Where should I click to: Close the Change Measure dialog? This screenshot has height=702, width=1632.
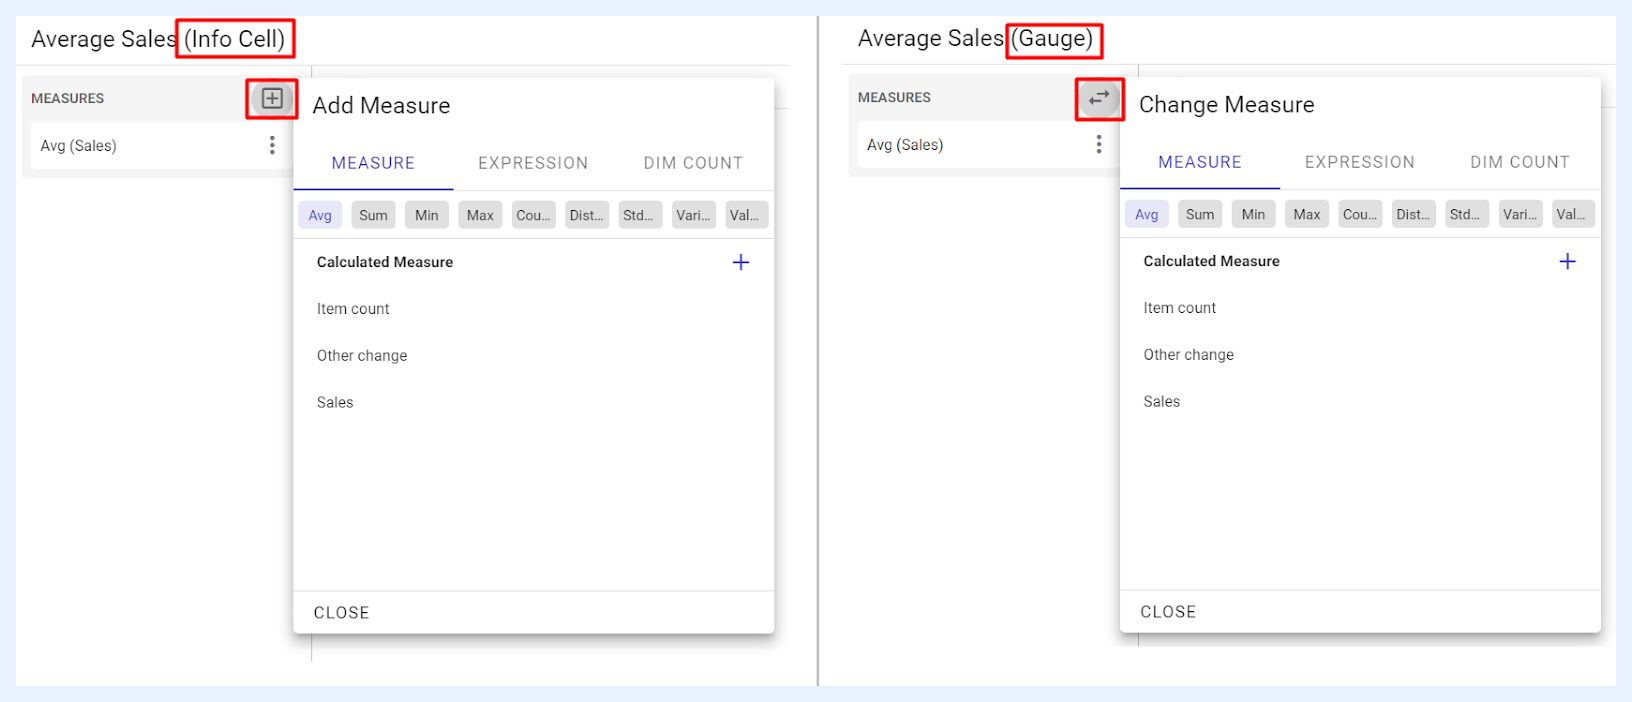click(1168, 612)
